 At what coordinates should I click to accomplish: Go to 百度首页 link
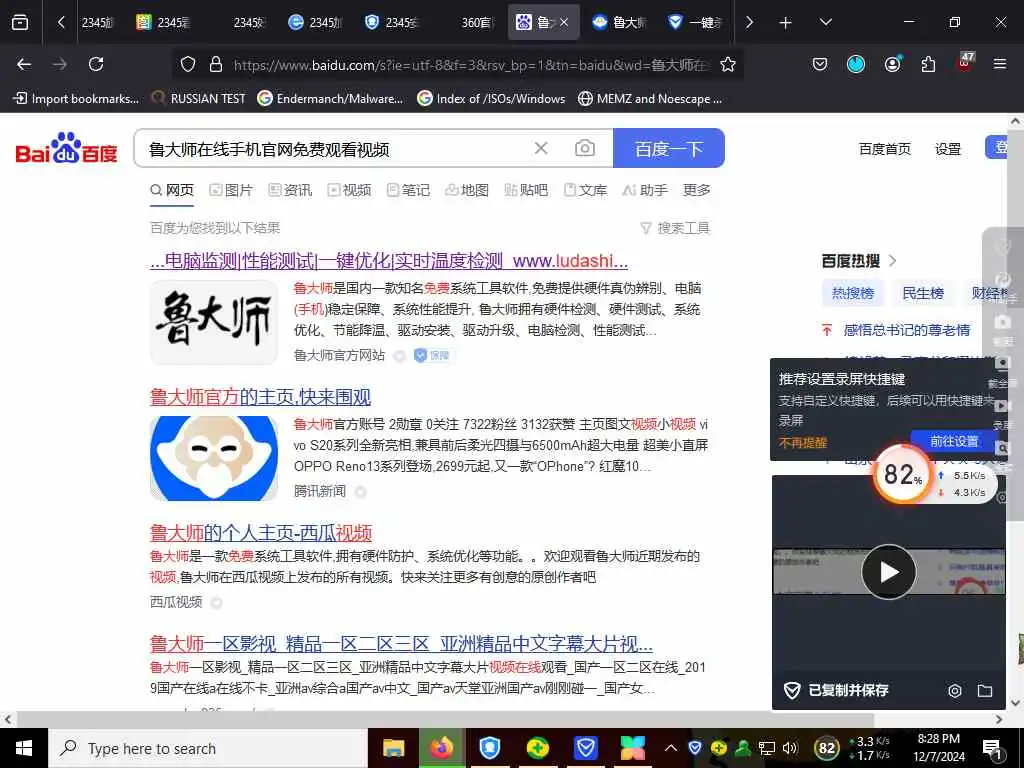[x=884, y=149]
